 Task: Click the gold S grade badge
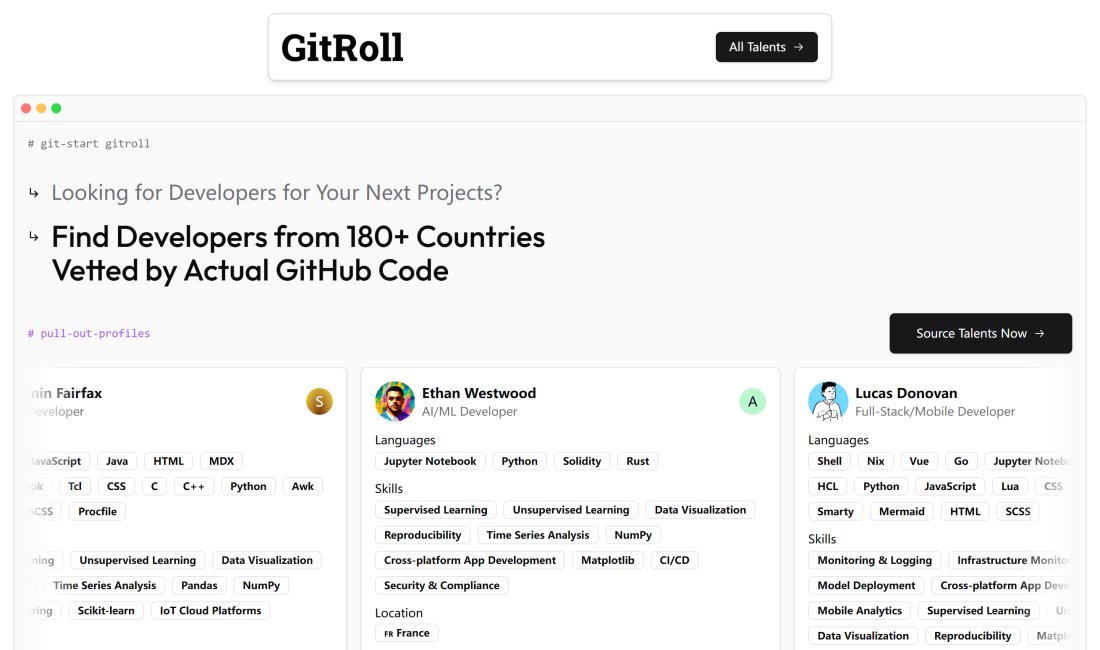tap(319, 402)
